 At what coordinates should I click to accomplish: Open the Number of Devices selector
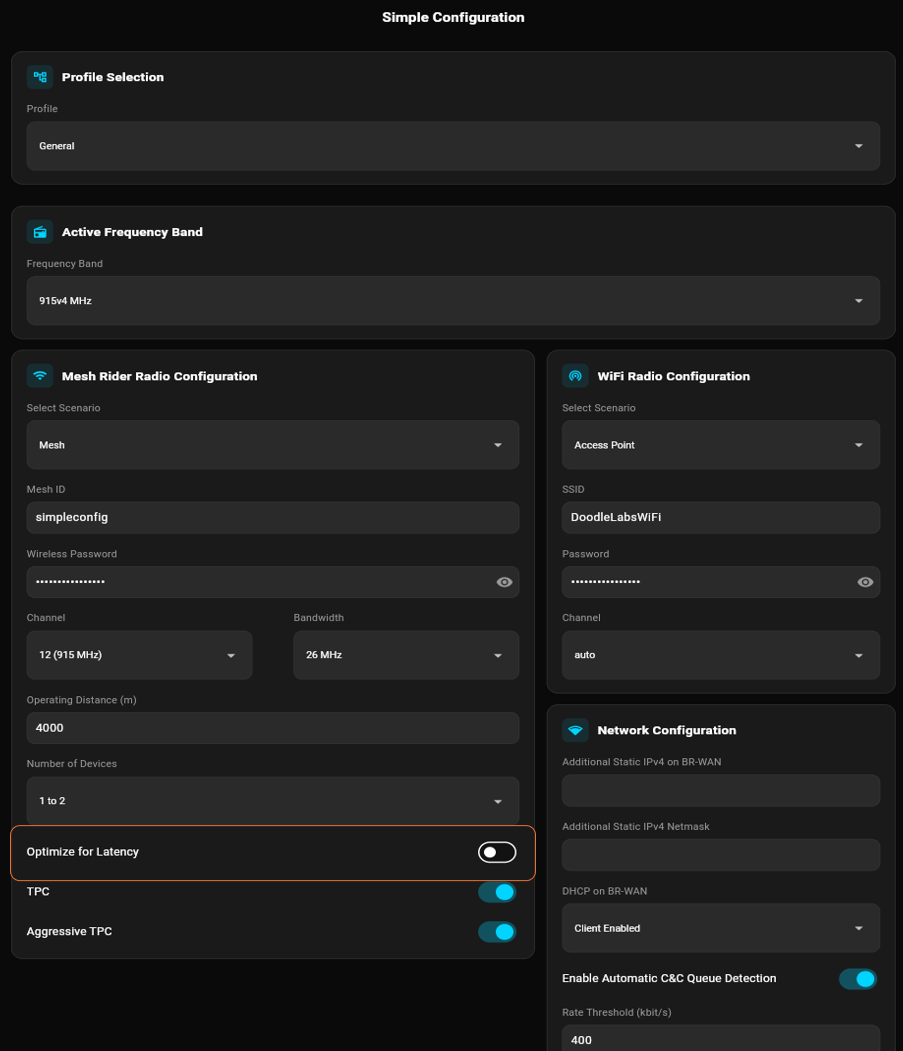[272, 800]
